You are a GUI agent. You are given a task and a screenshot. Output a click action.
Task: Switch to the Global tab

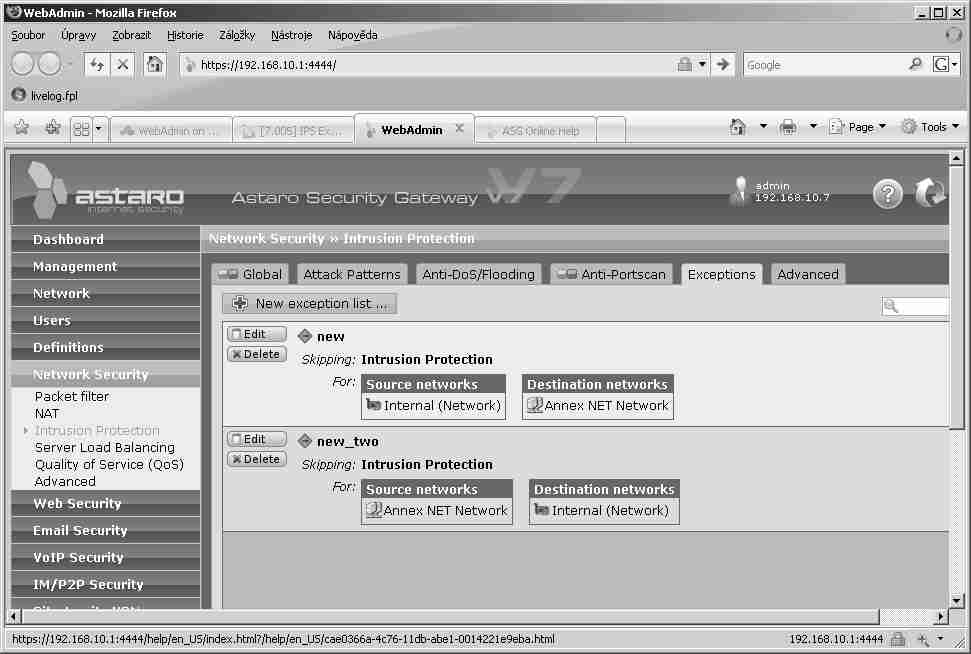(250, 274)
